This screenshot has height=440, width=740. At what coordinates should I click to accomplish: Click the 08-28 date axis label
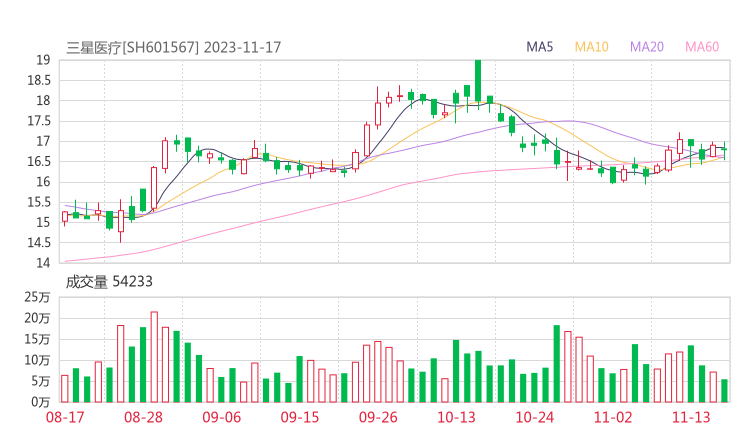click(x=143, y=417)
